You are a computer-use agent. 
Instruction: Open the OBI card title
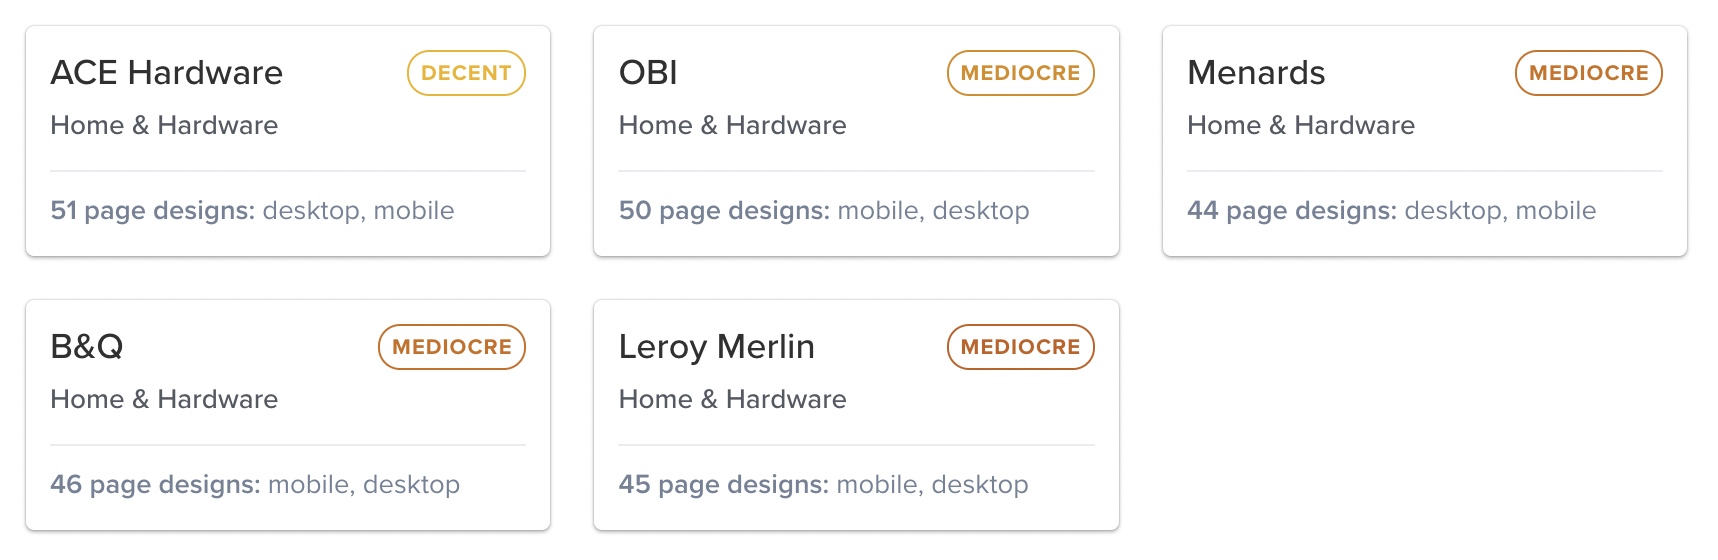(648, 73)
